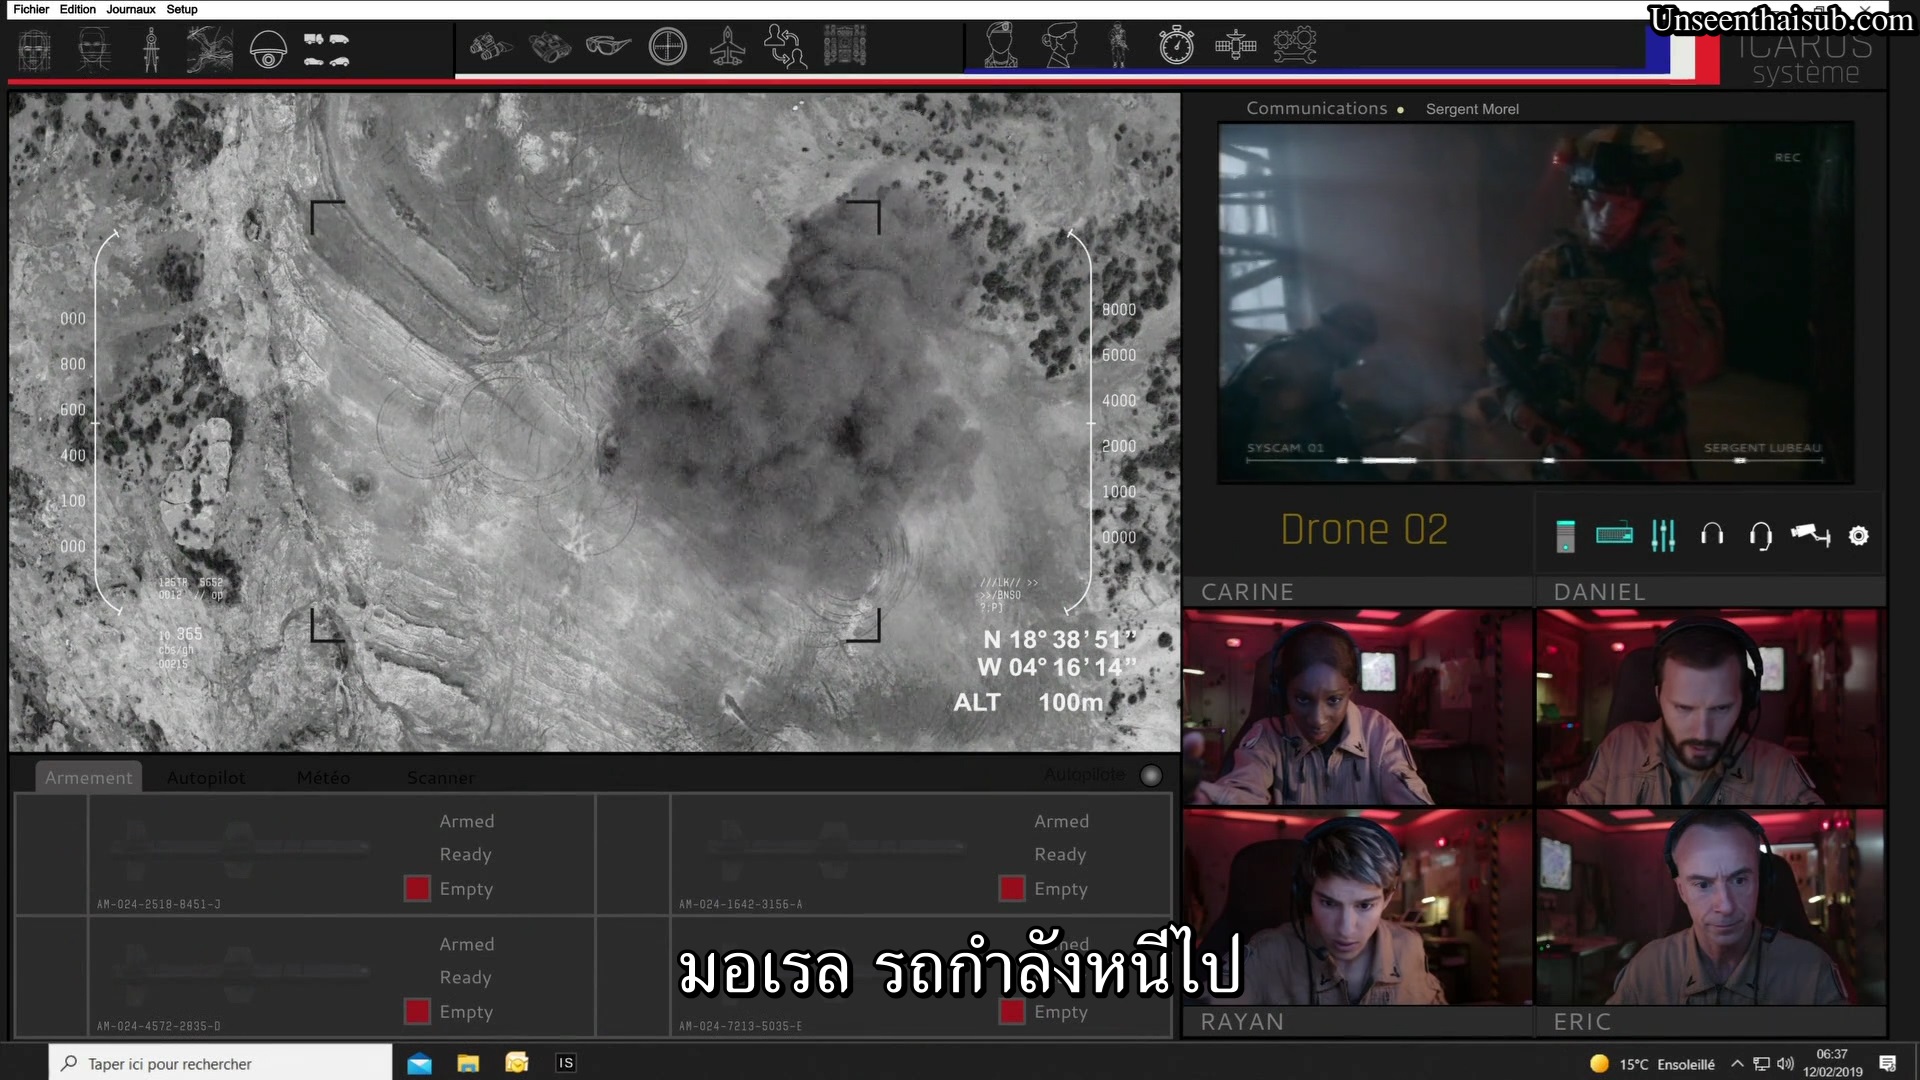The image size is (1920, 1080).
Task: Select the face profile scan icon
Action: coord(94,48)
